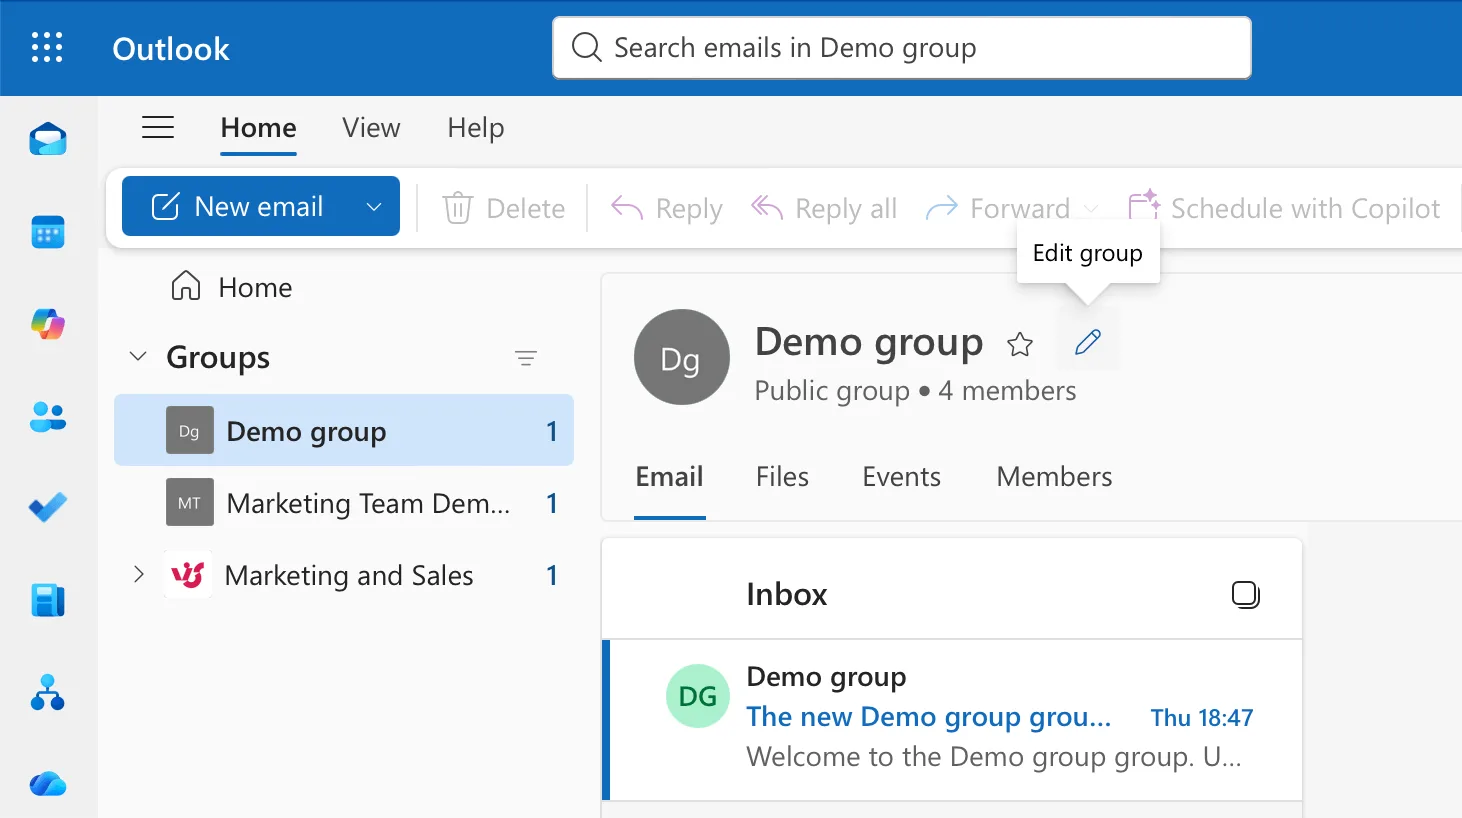The height and width of the screenshot is (818, 1462).
Task: Switch to the Members tab
Action: pyautogui.click(x=1053, y=477)
